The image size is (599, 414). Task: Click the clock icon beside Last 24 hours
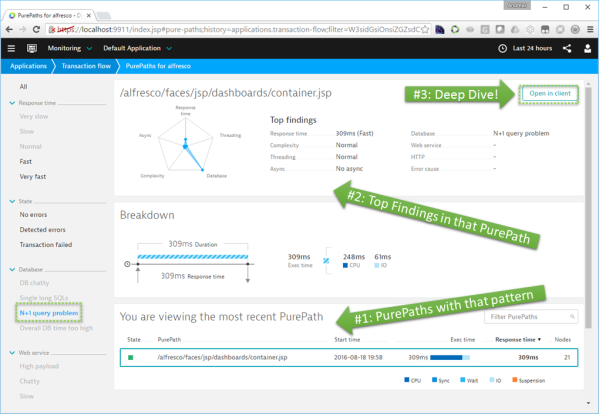click(502, 49)
